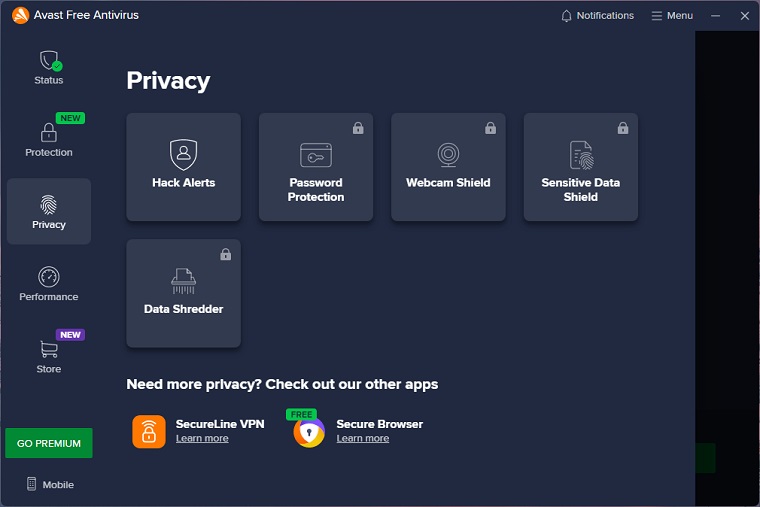Open the Performance gauge section

[x=48, y=284]
